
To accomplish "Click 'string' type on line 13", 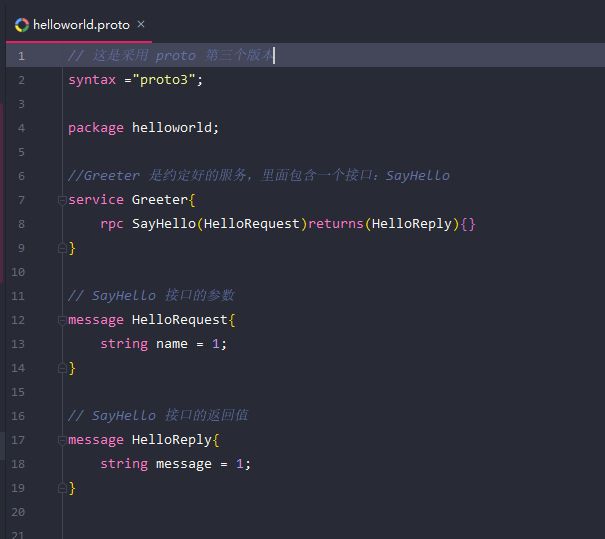I will click(124, 344).
